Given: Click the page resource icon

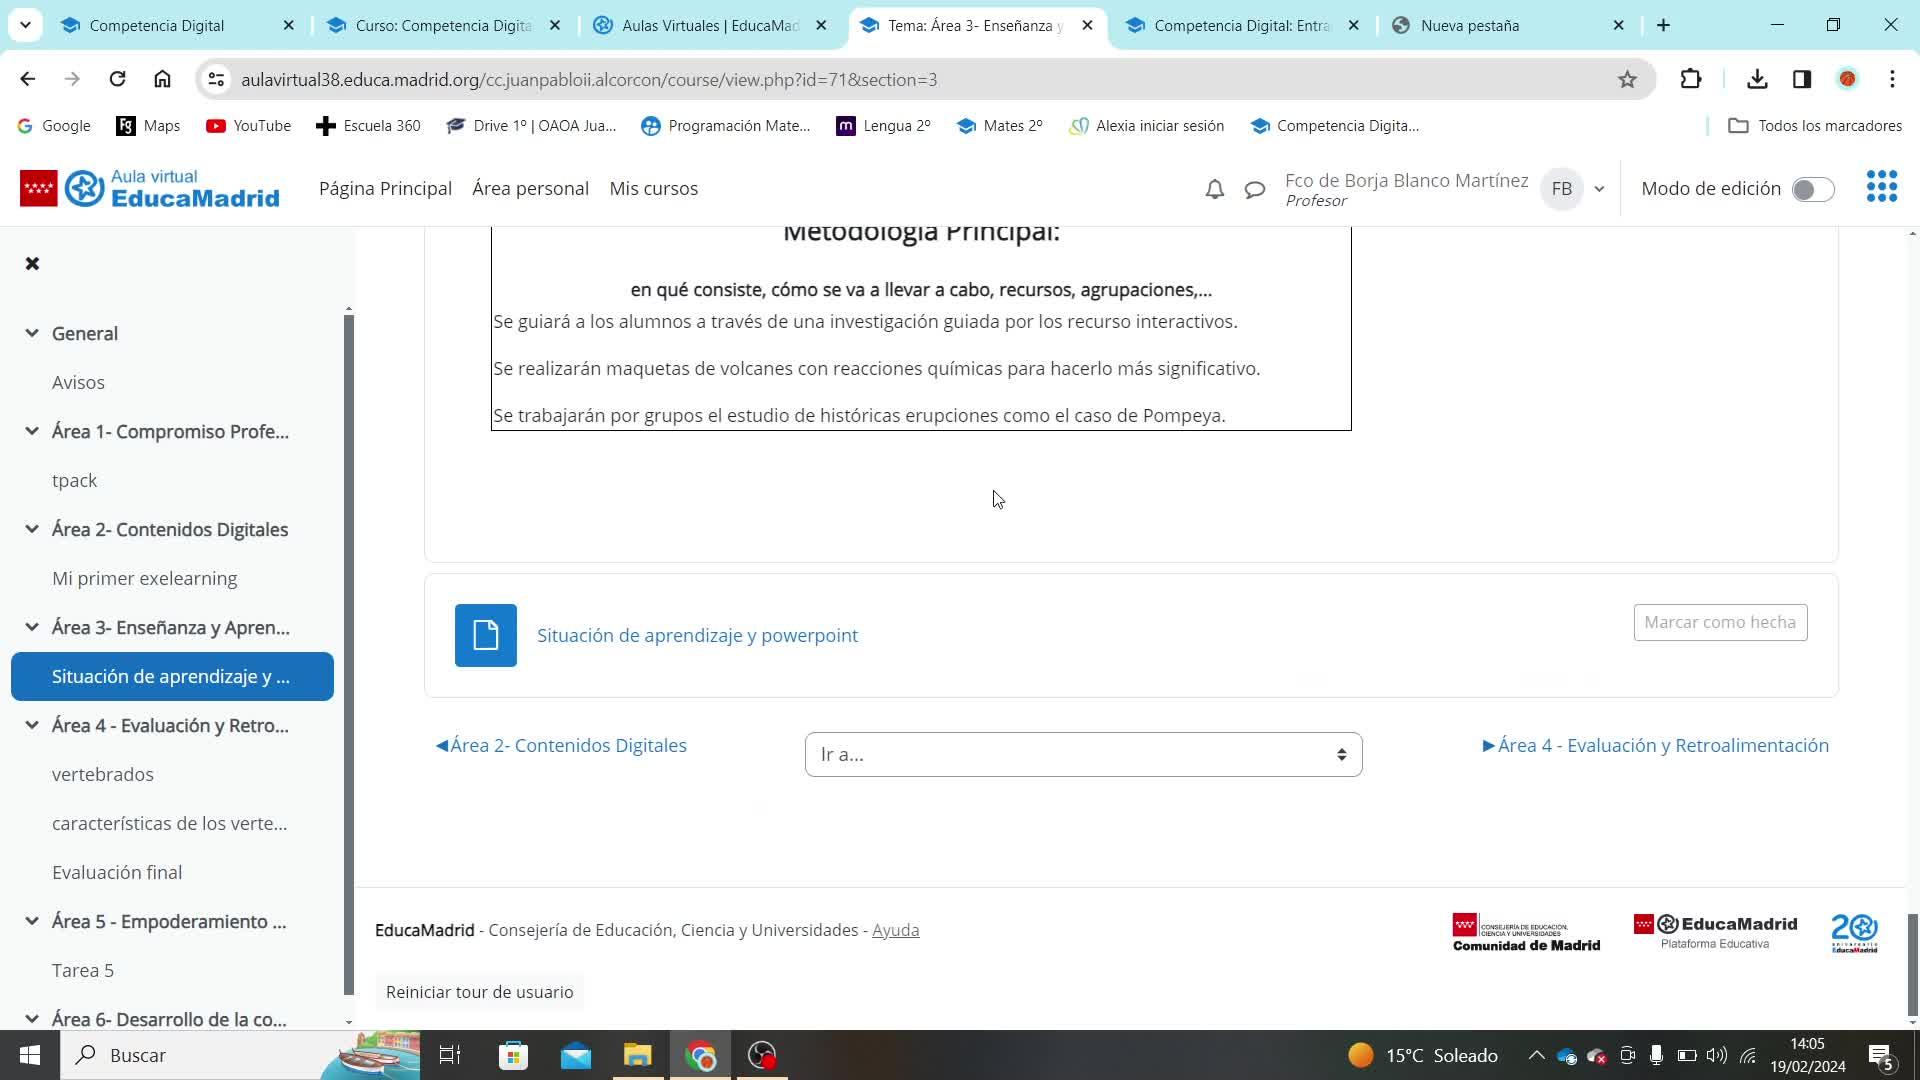Looking at the screenshot, I should [486, 635].
